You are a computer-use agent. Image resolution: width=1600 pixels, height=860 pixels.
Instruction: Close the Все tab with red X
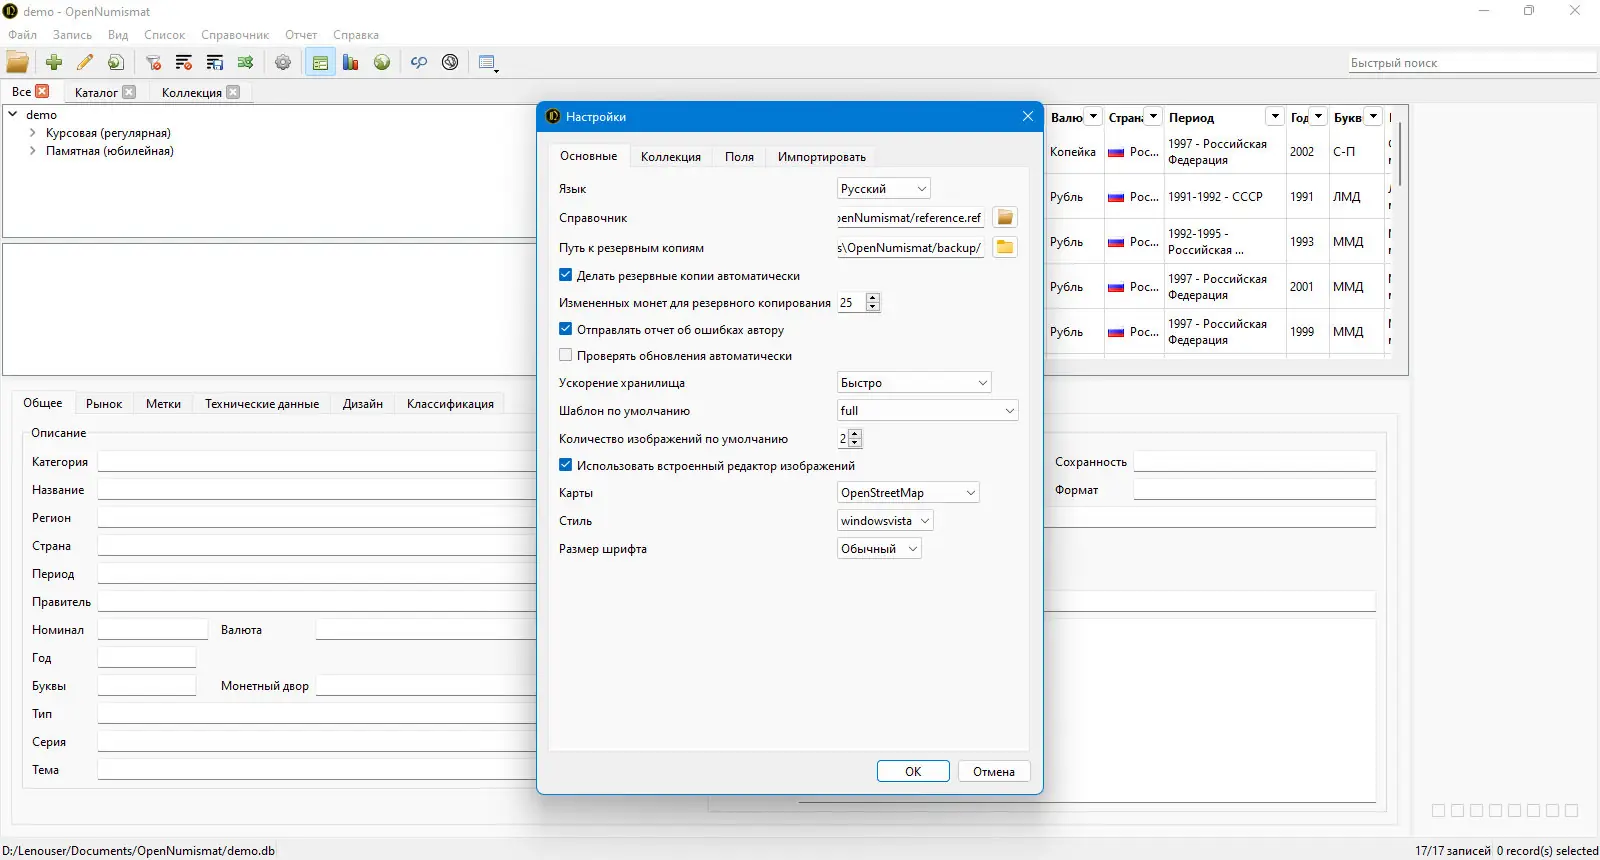point(42,91)
